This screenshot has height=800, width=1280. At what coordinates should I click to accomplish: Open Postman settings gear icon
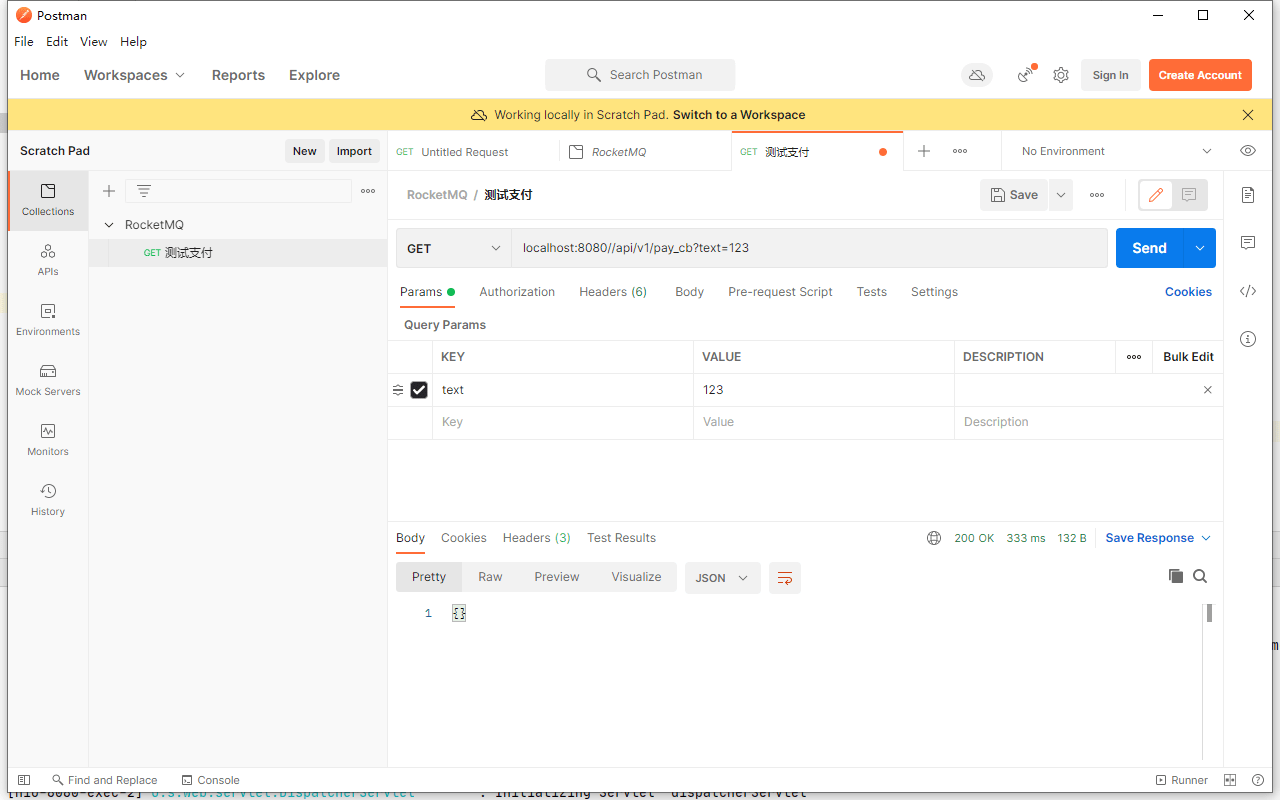pyautogui.click(x=1061, y=75)
